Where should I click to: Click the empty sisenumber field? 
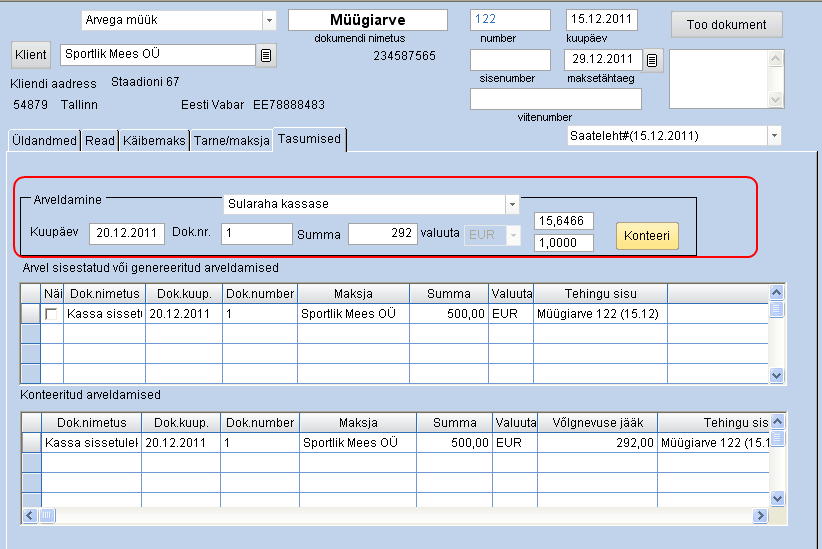pyautogui.click(x=510, y=60)
